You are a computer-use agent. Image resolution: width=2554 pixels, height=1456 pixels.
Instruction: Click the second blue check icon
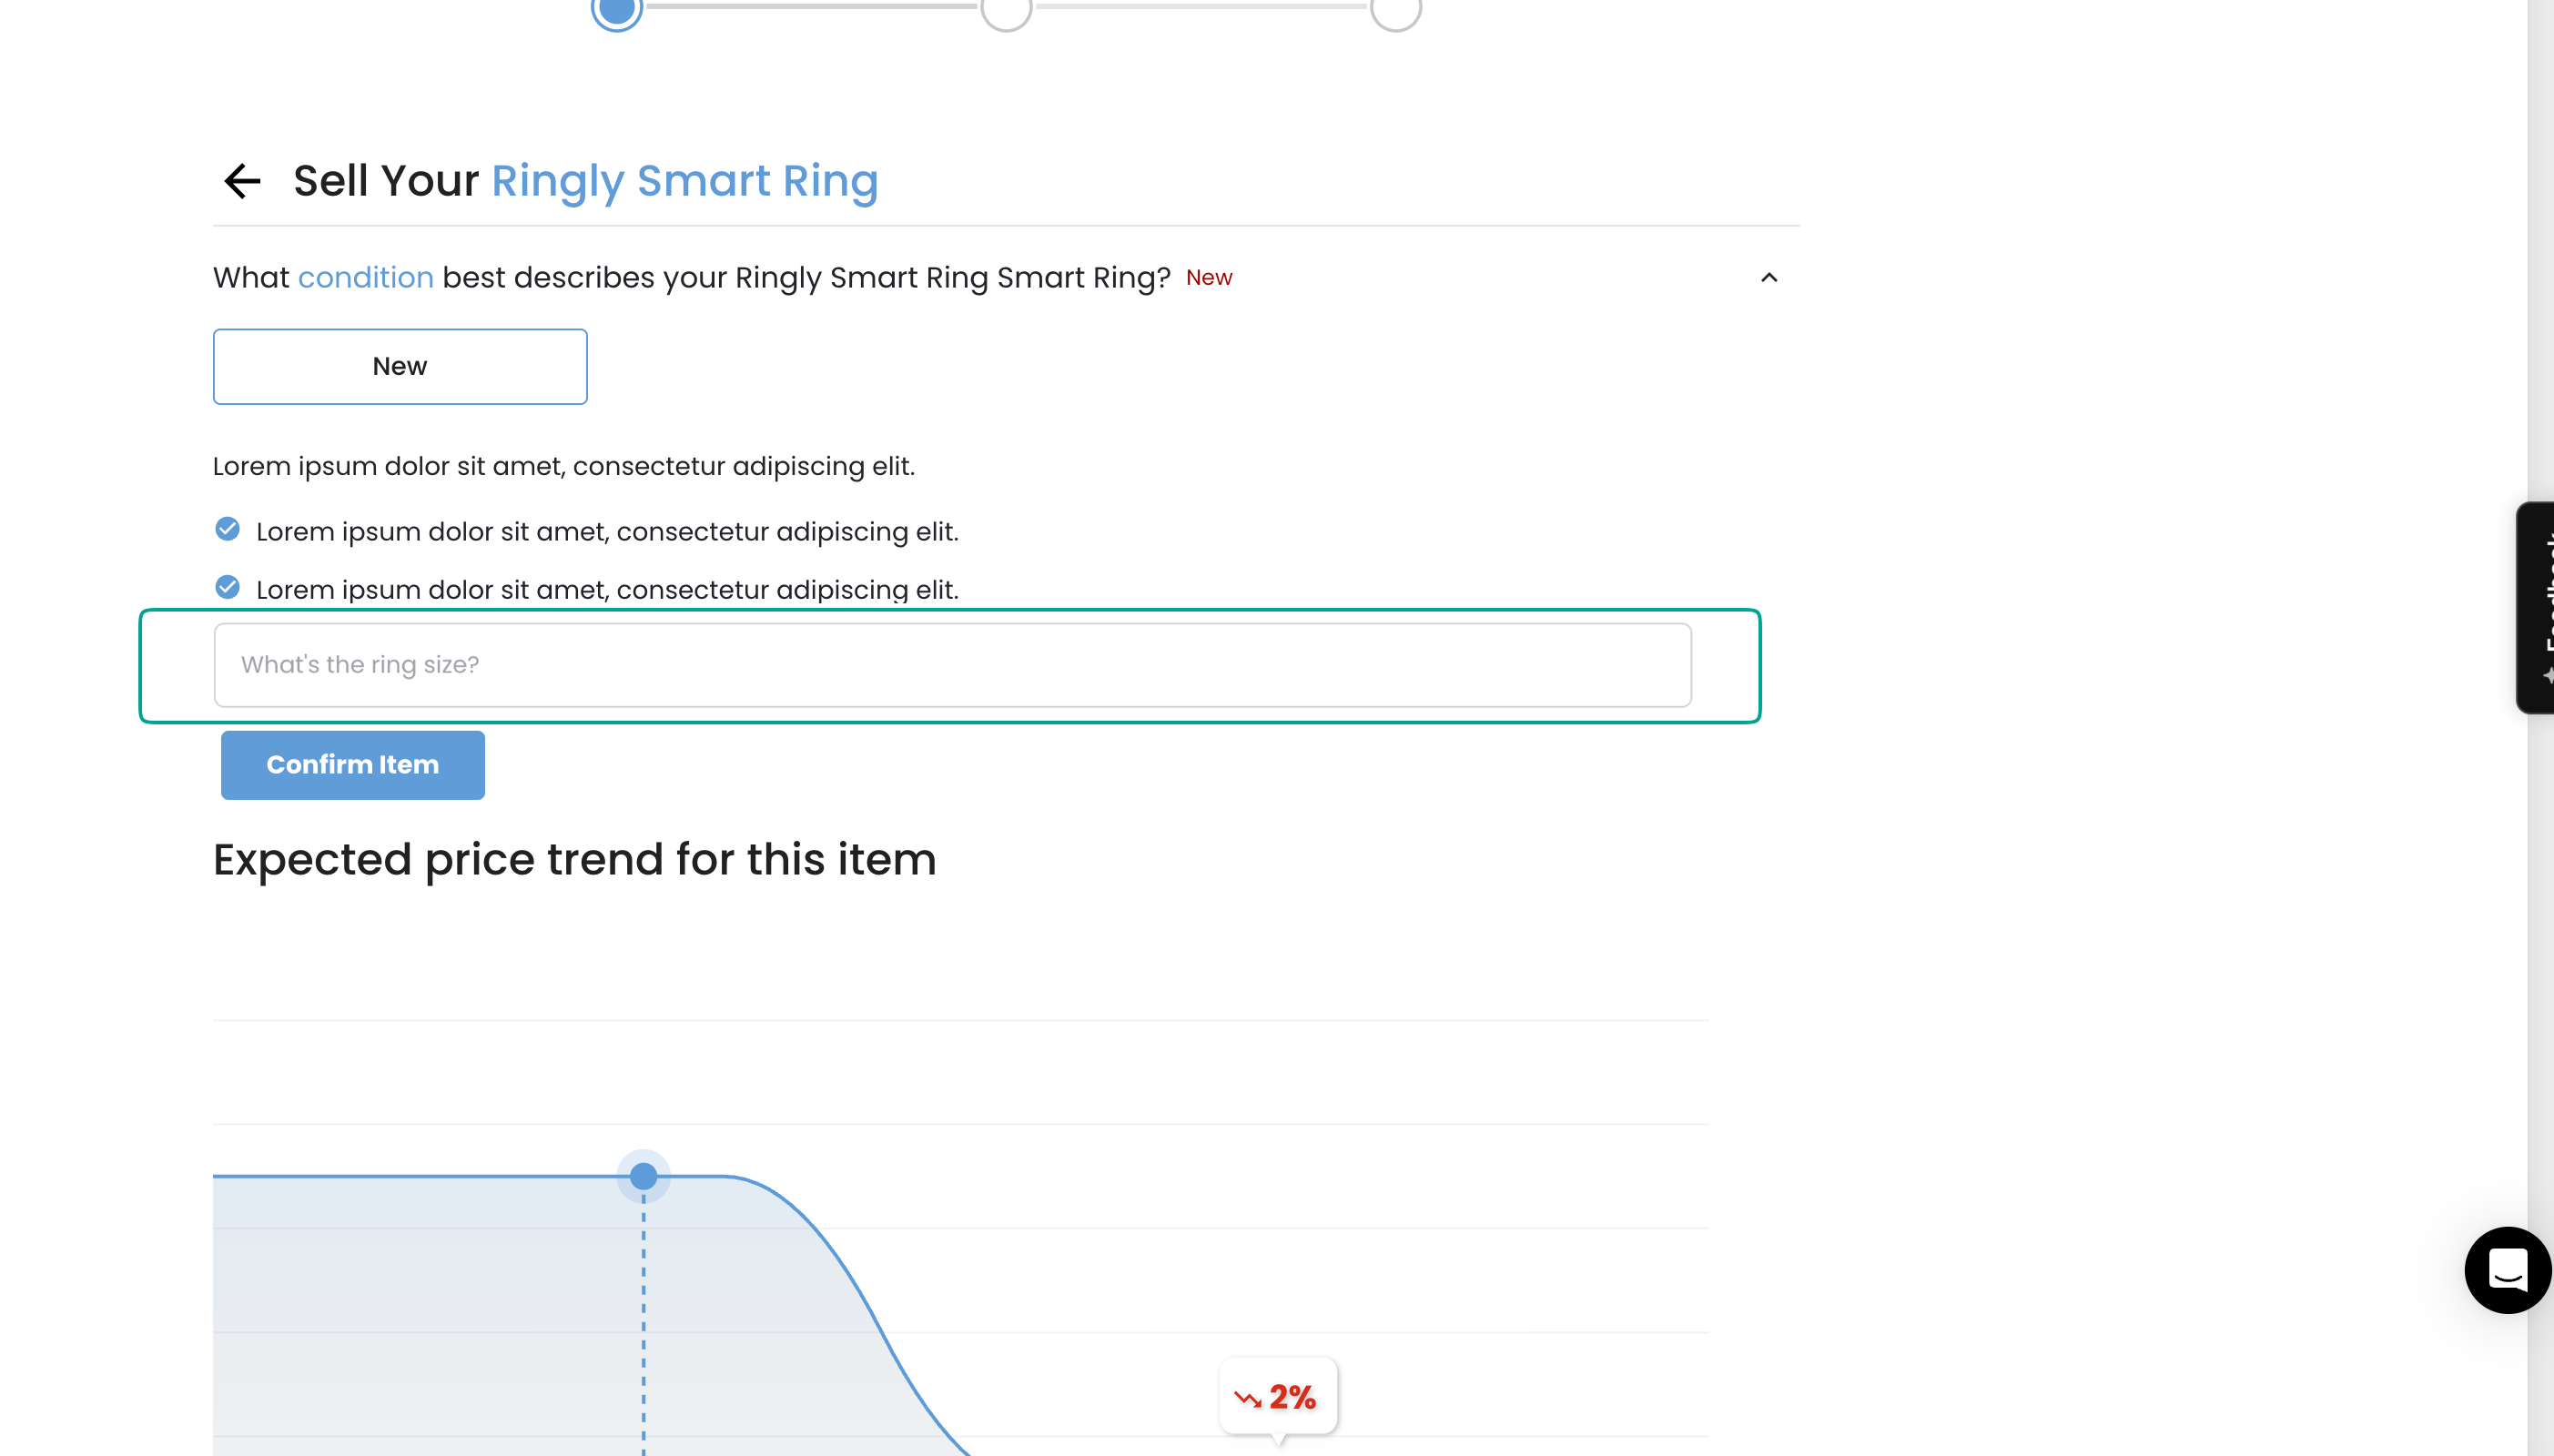click(x=228, y=587)
